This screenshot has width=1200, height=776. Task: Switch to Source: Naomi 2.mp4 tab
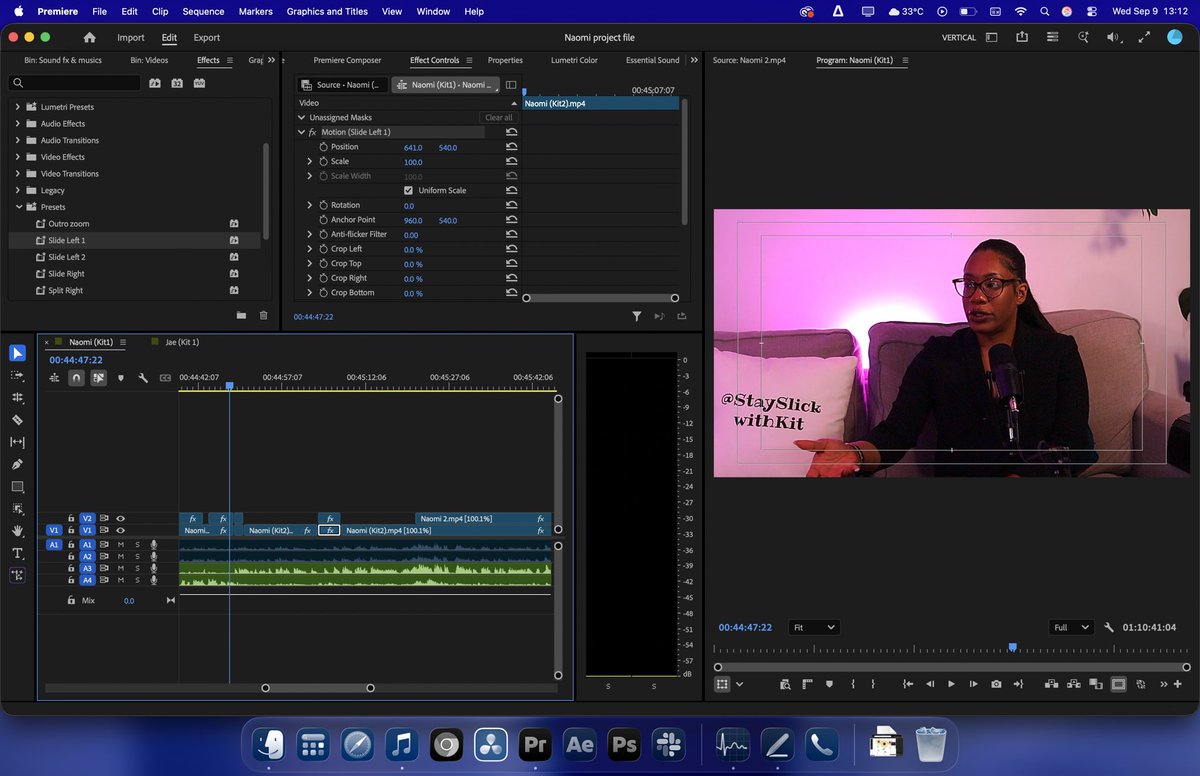[749, 60]
